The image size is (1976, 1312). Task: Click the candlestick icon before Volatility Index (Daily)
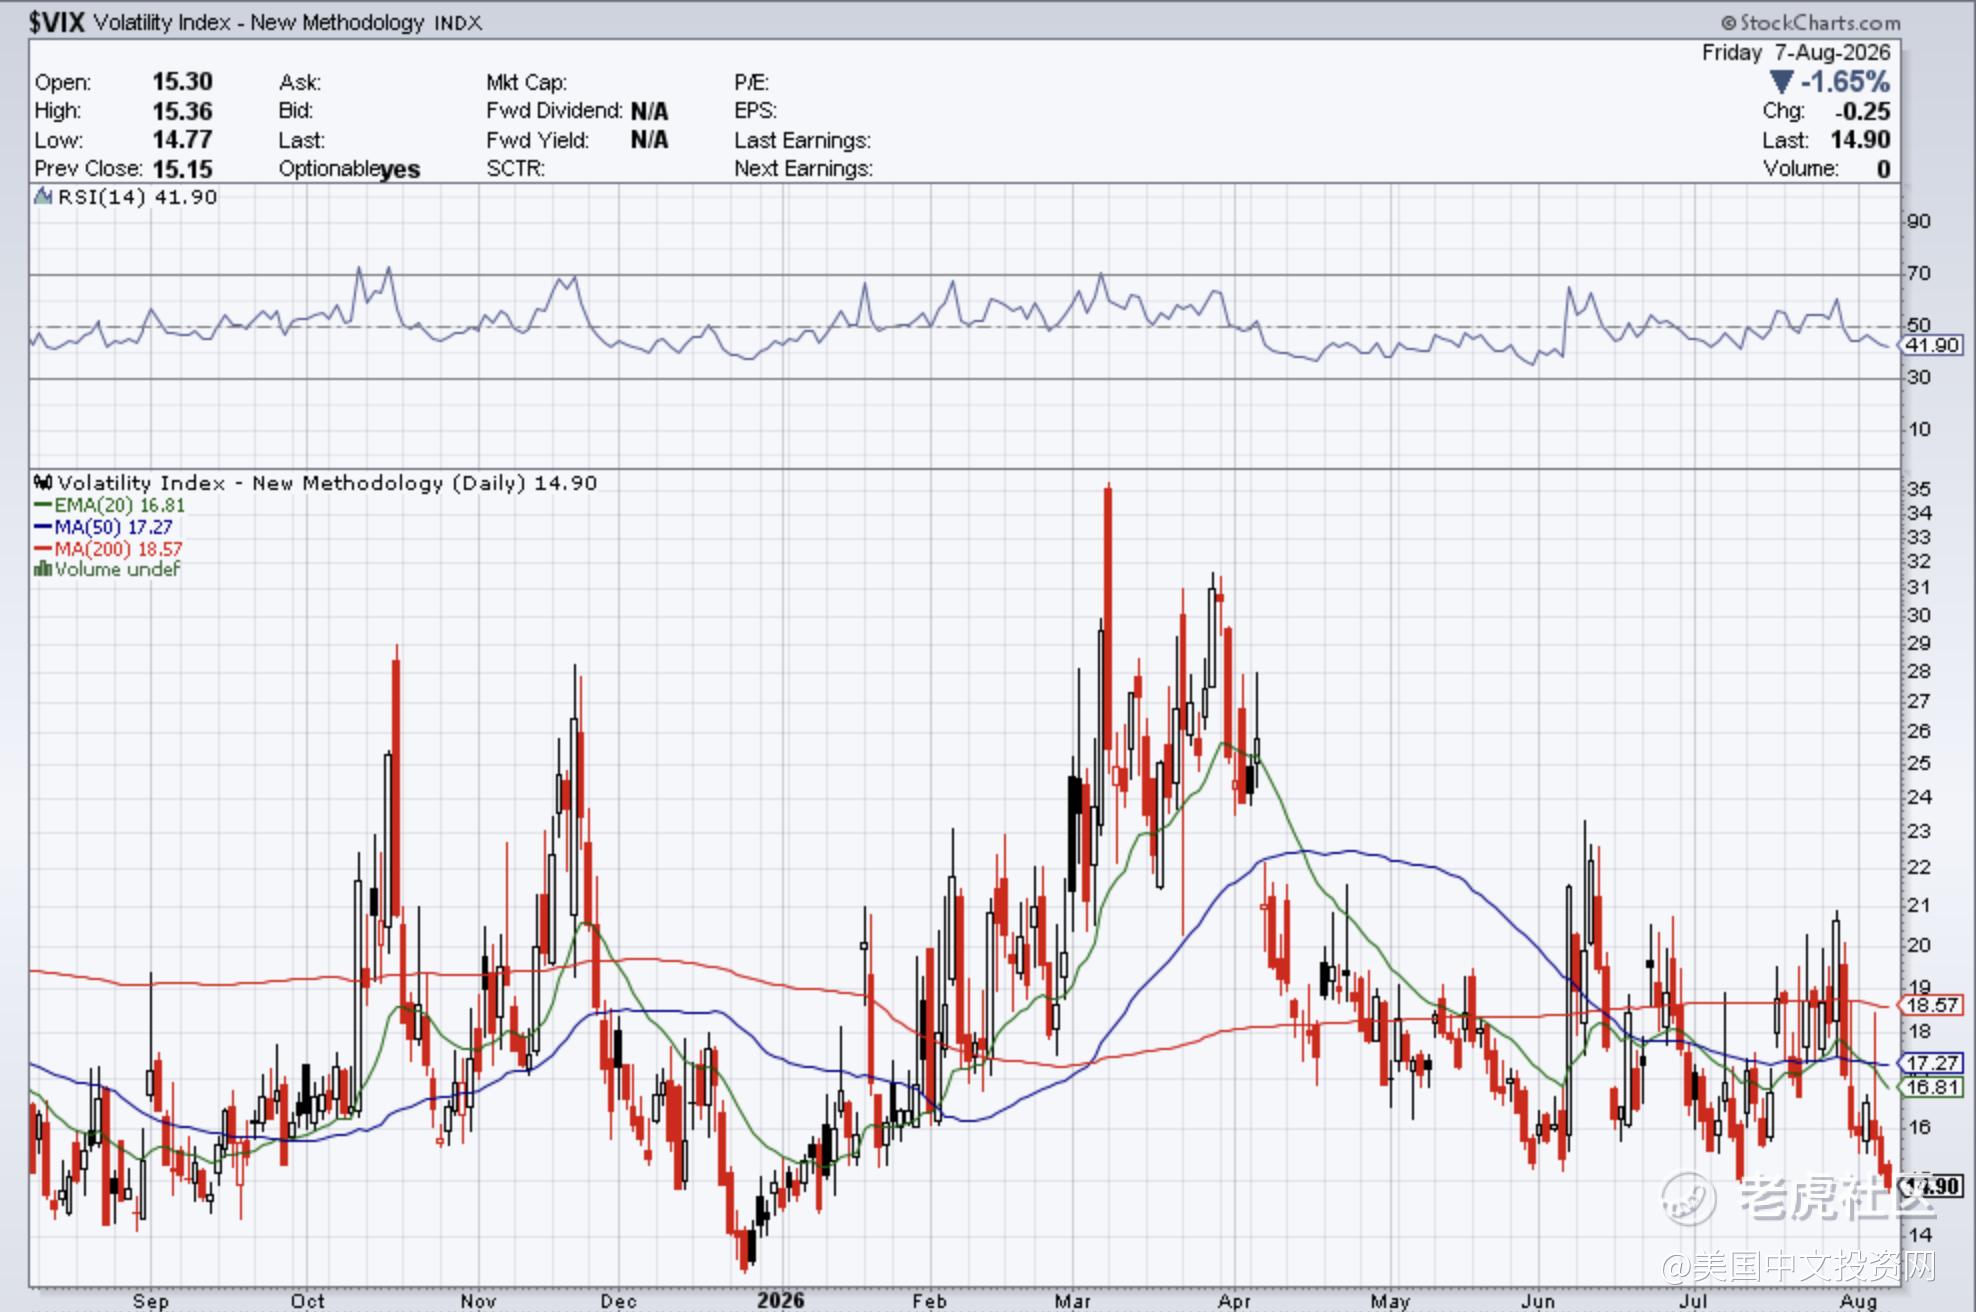[x=43, y=483]
